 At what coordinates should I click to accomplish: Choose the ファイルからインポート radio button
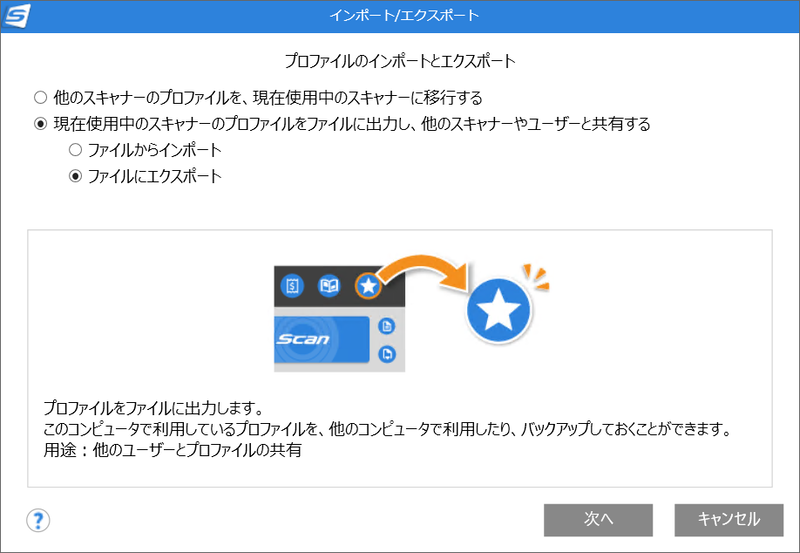click(75, 149)
